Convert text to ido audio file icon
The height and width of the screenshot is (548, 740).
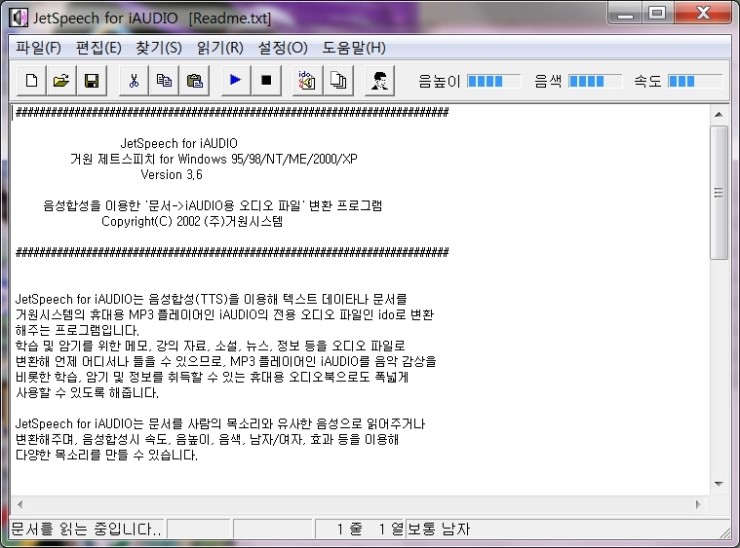point(307,81)
